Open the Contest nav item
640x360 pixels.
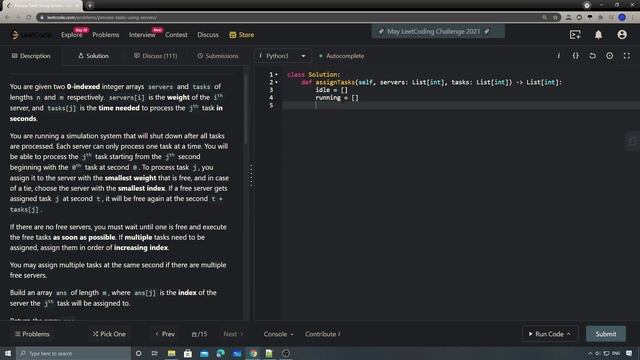point(176,35)
